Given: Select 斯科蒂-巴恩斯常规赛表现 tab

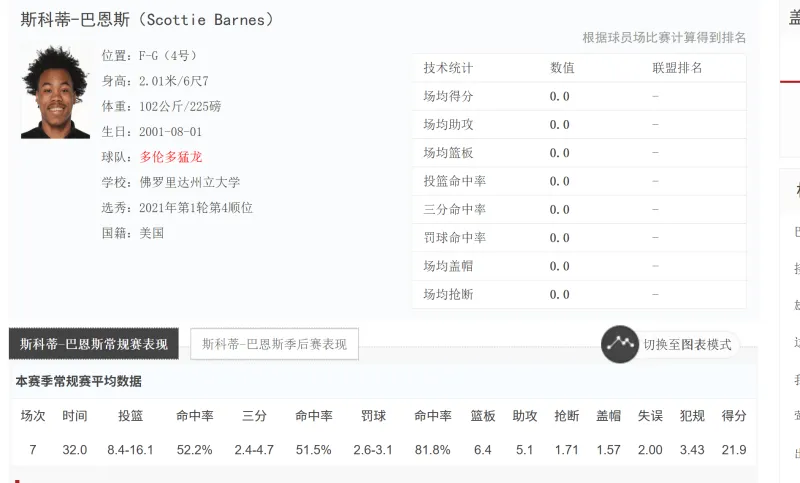Looking at the screenshot, I should pos(94,344).
